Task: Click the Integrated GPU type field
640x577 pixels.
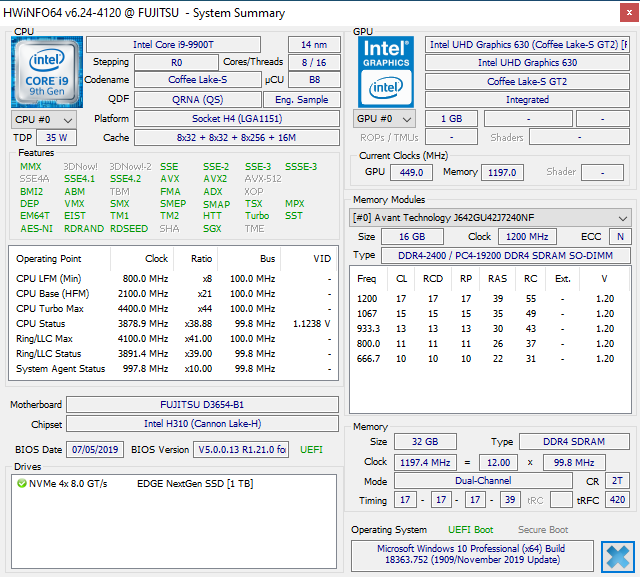Action: 527,100
